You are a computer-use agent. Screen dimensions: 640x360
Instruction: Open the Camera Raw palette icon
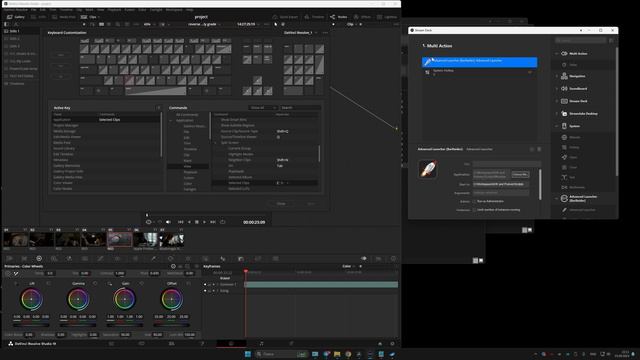[x=9, y=258]
